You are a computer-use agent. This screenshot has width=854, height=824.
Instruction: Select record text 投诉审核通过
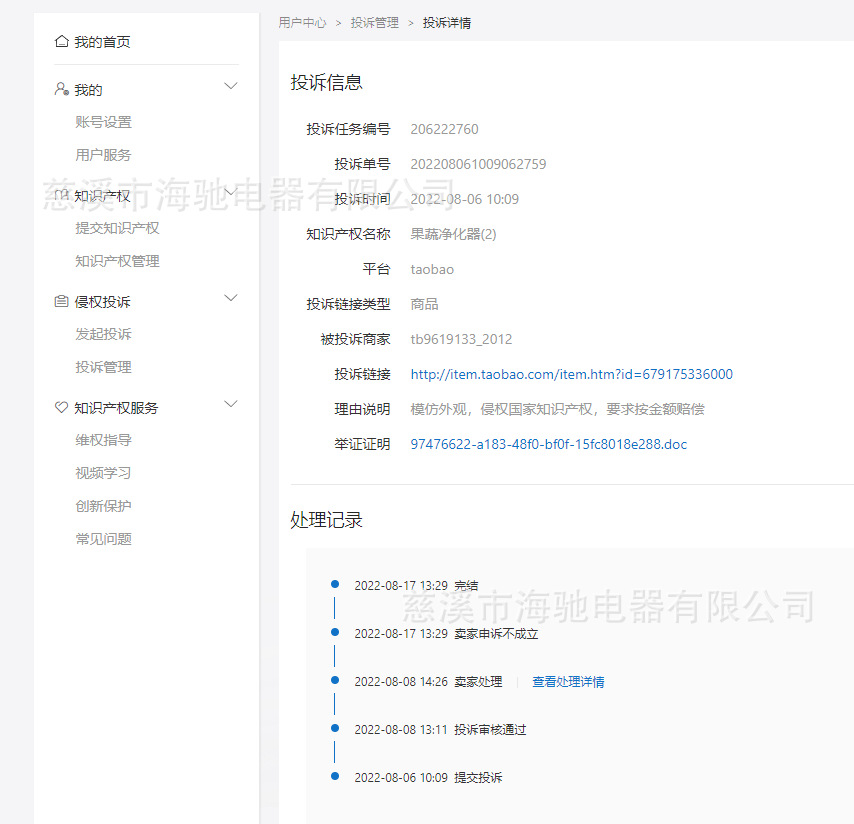coord(490,730)
